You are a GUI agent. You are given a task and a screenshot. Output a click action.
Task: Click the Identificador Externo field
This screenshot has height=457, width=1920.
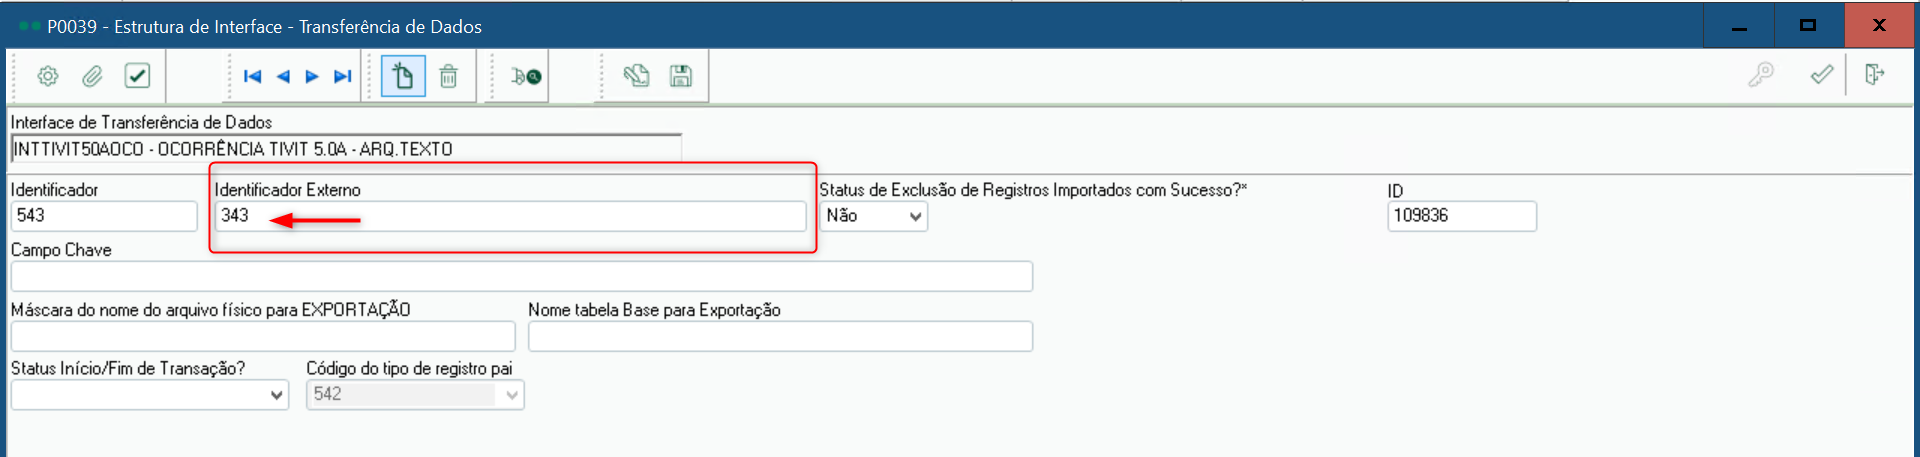pyautogui.click(x=510, y=216)
